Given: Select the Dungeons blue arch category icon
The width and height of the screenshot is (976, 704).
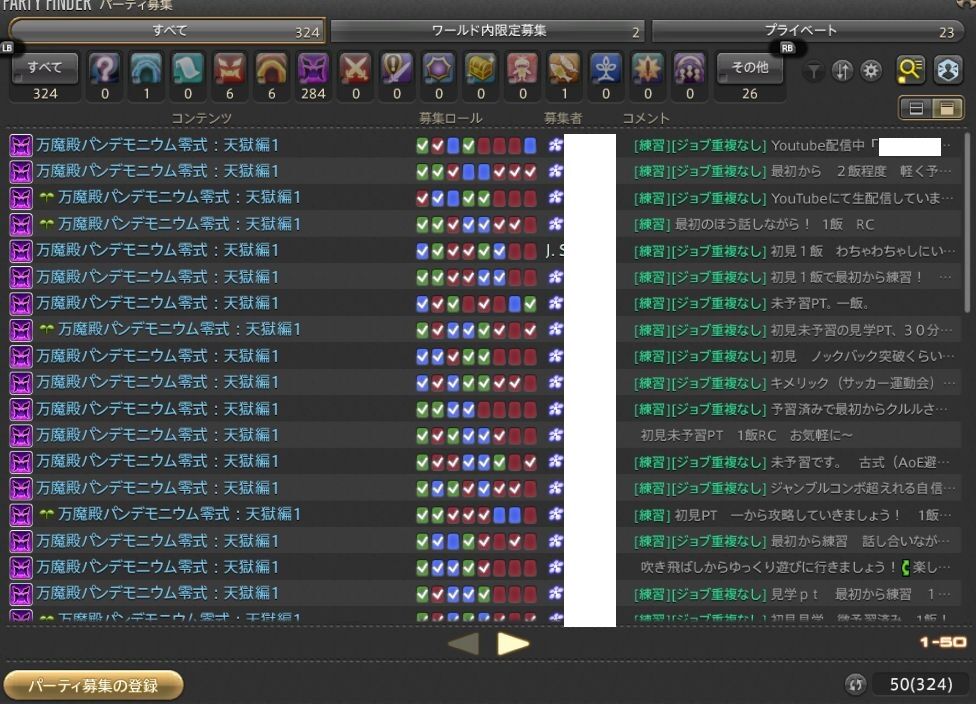Looking at the screenshot, I should point(146,68).
